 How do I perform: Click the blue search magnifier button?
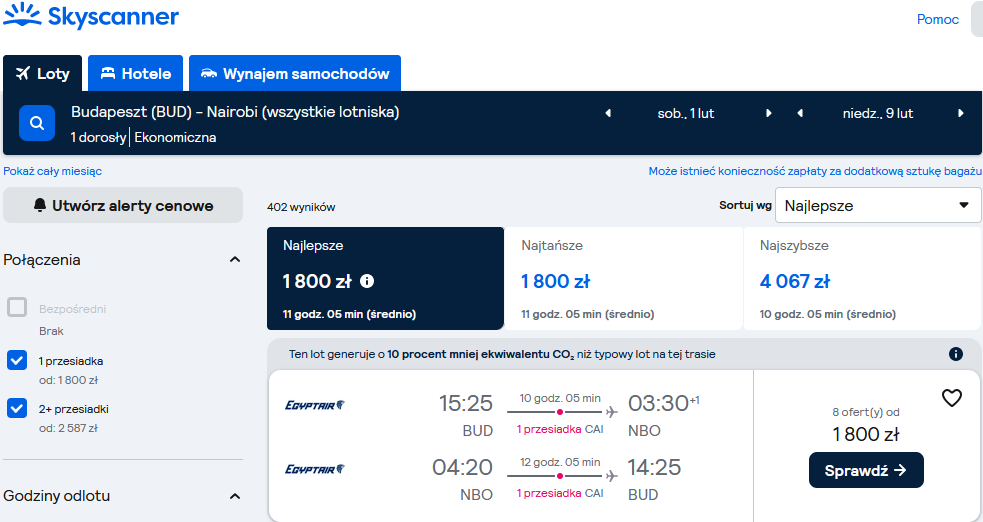coord(37,123)
